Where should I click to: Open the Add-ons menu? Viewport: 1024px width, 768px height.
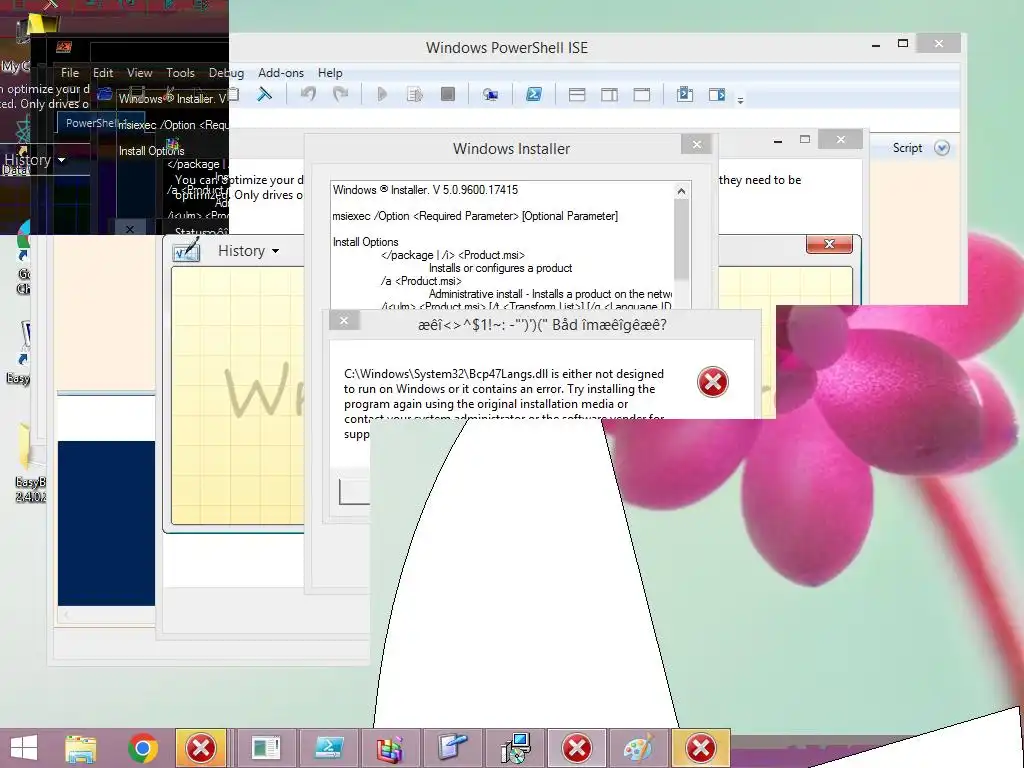[281, 72]
